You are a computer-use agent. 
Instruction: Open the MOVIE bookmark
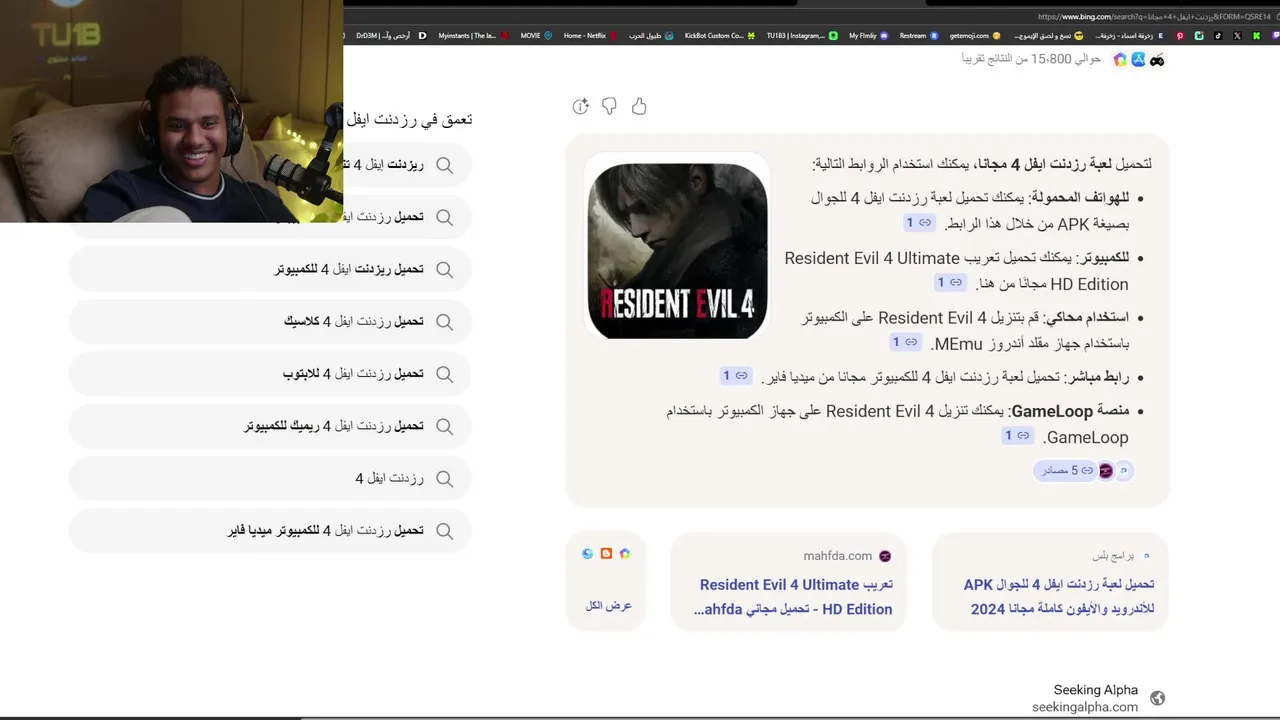pos(536,36)
